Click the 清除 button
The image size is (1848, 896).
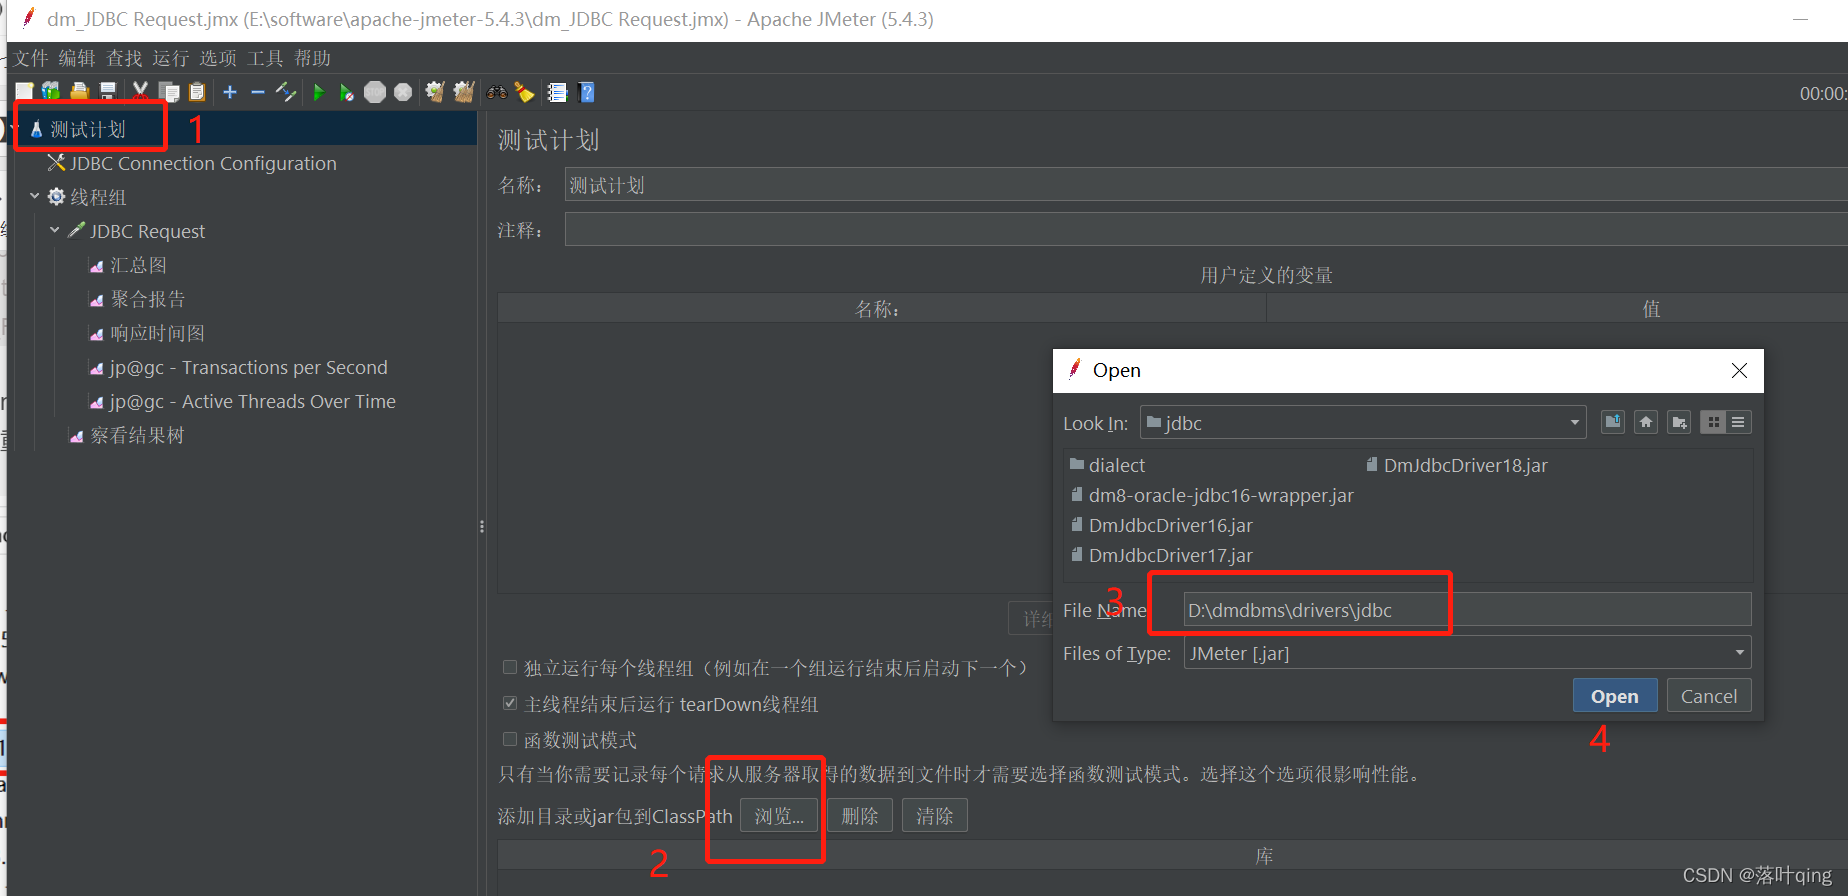935,816
